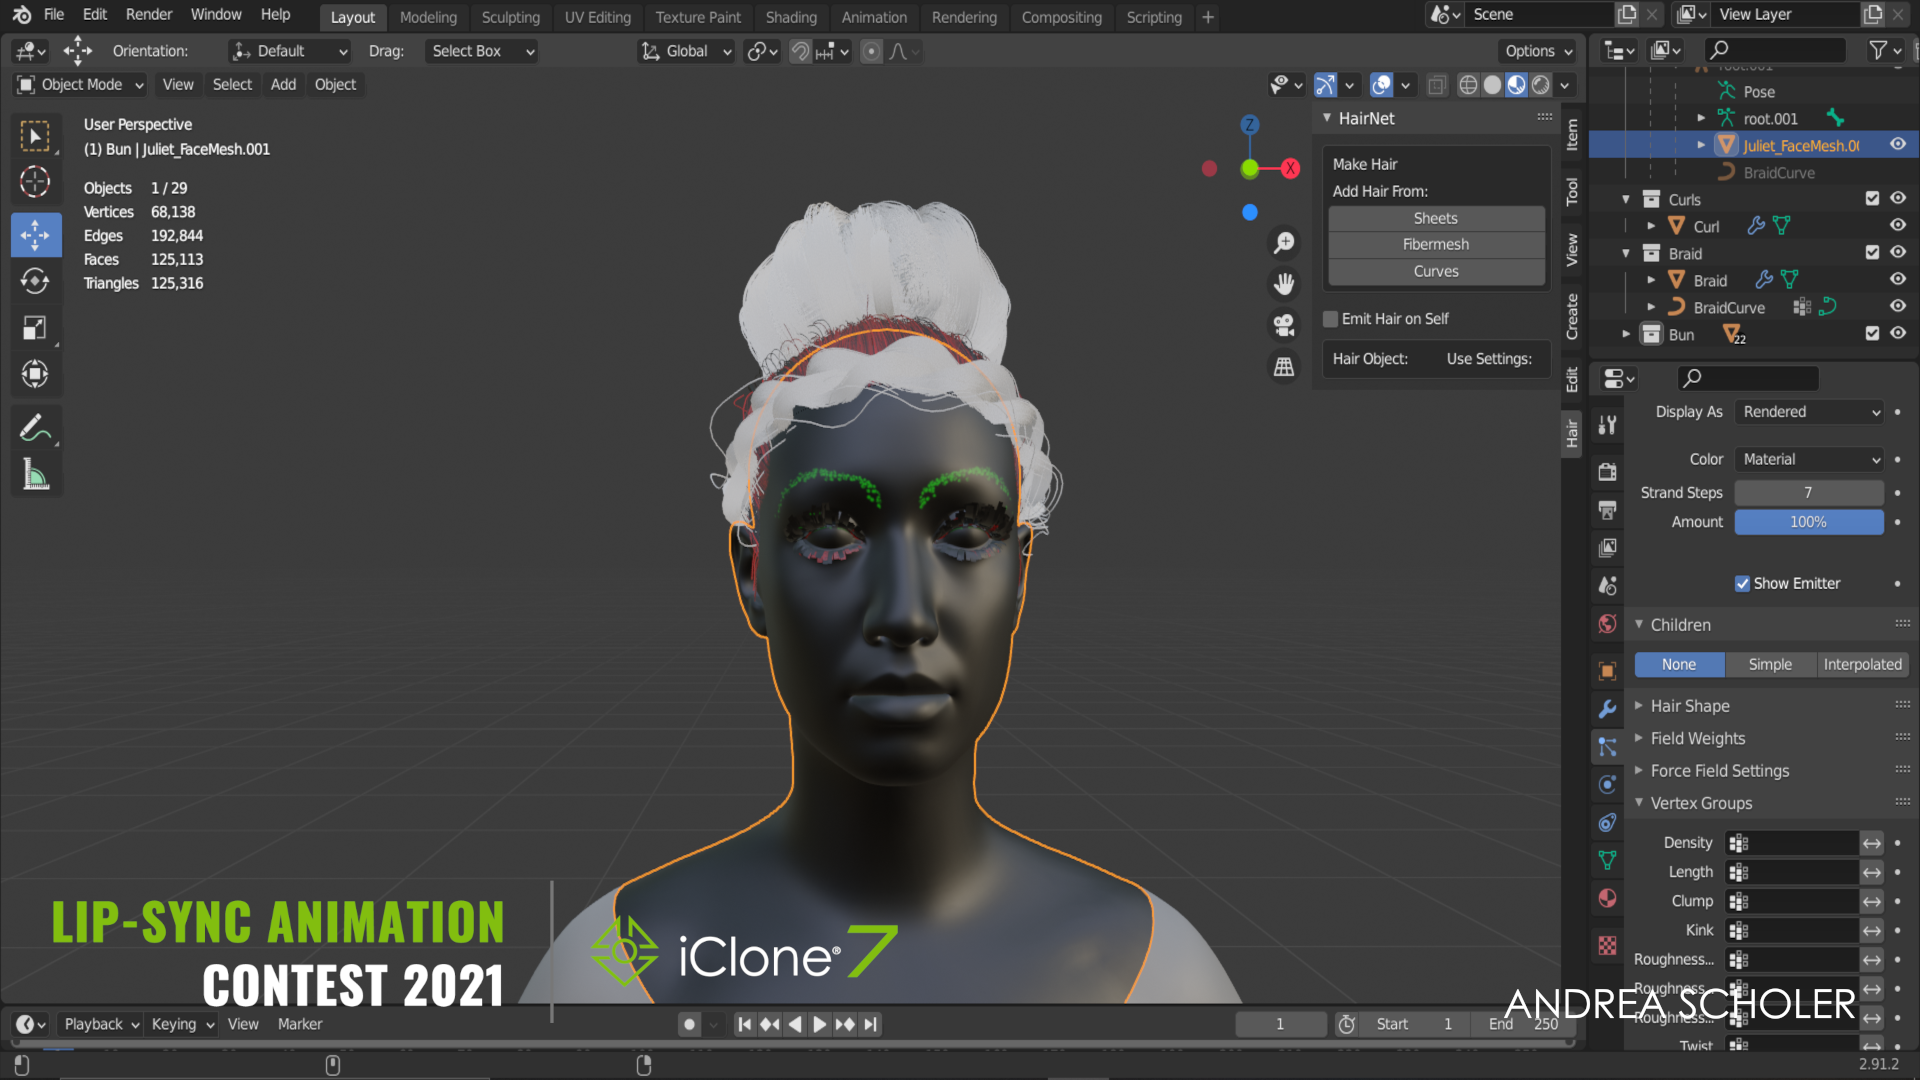Open the Global transform orientation dropdown
This screenshot has width=1920, height=1080.
tap(687, 51)
